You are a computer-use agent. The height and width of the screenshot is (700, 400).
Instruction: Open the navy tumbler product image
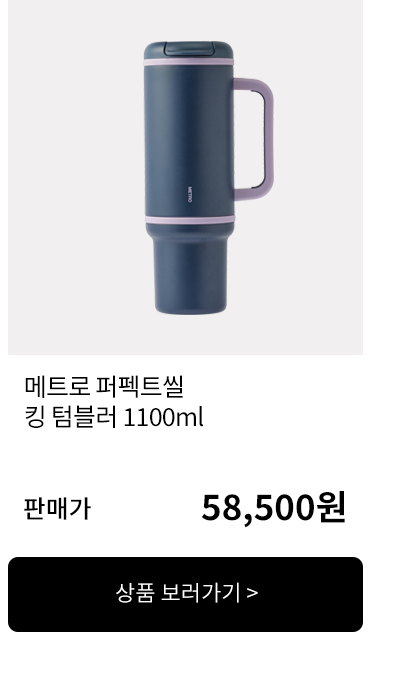coord(185,177)
